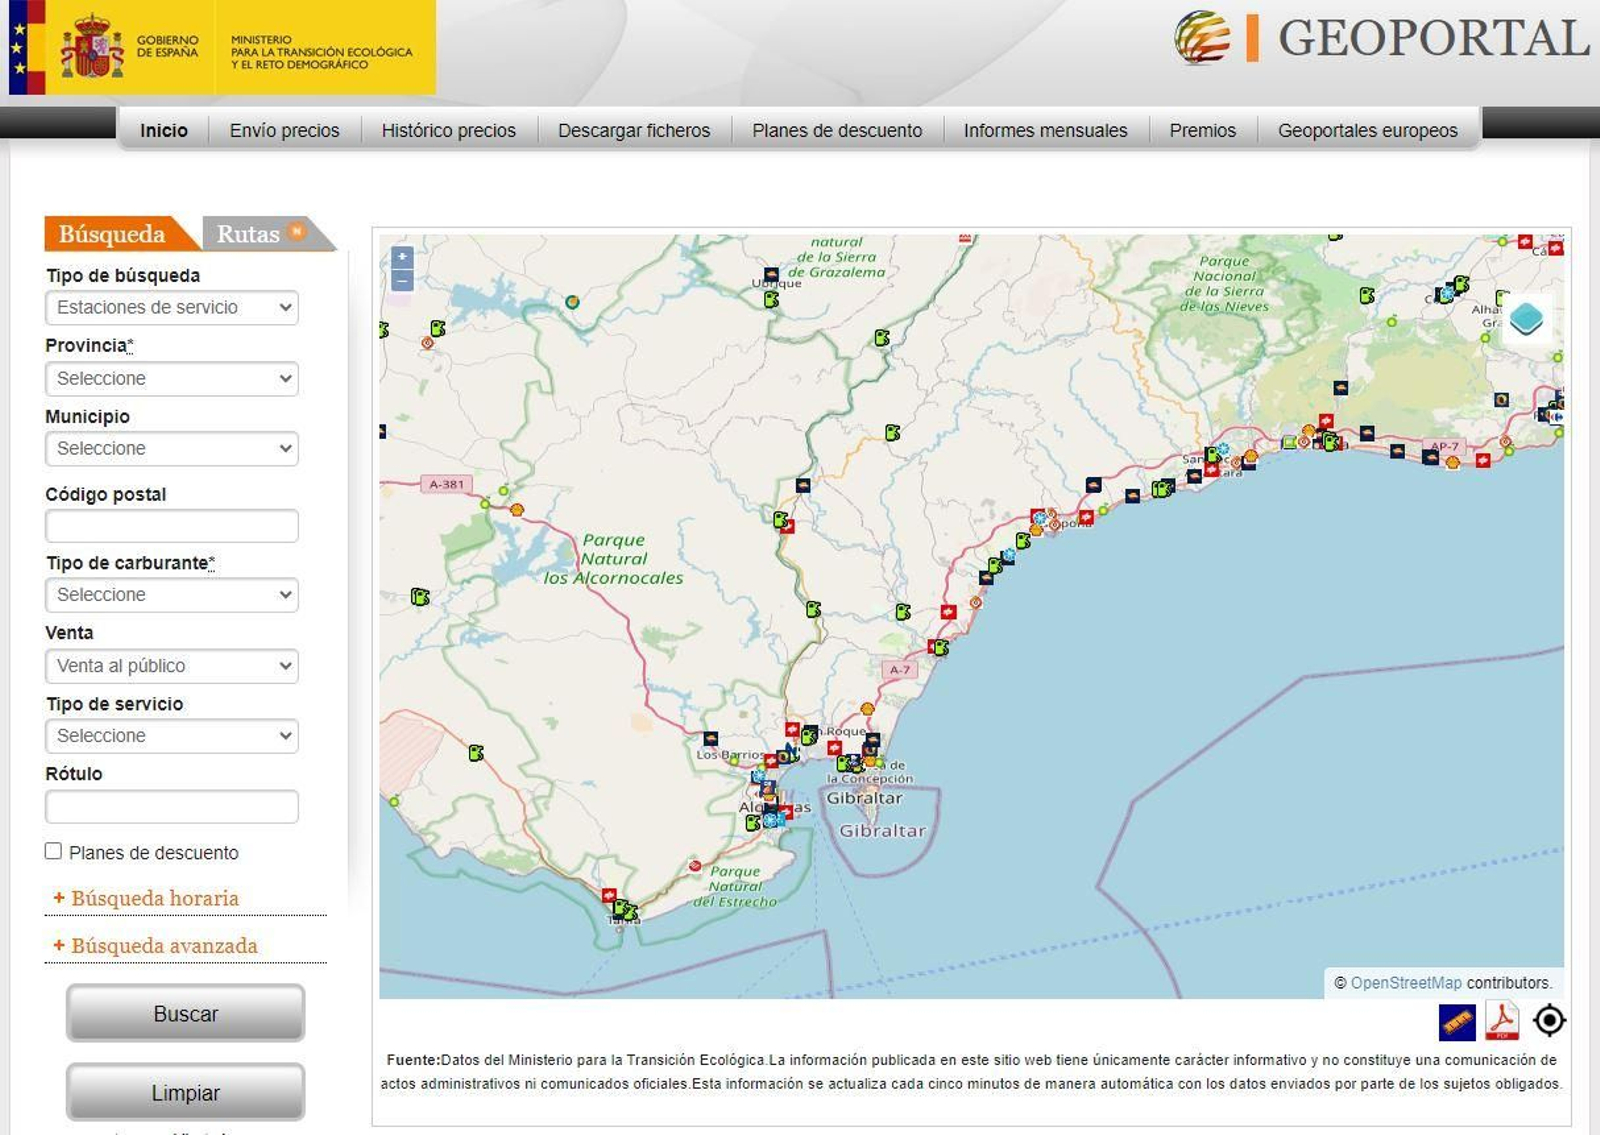Click the Buscar button

[x=185, y=1013]
